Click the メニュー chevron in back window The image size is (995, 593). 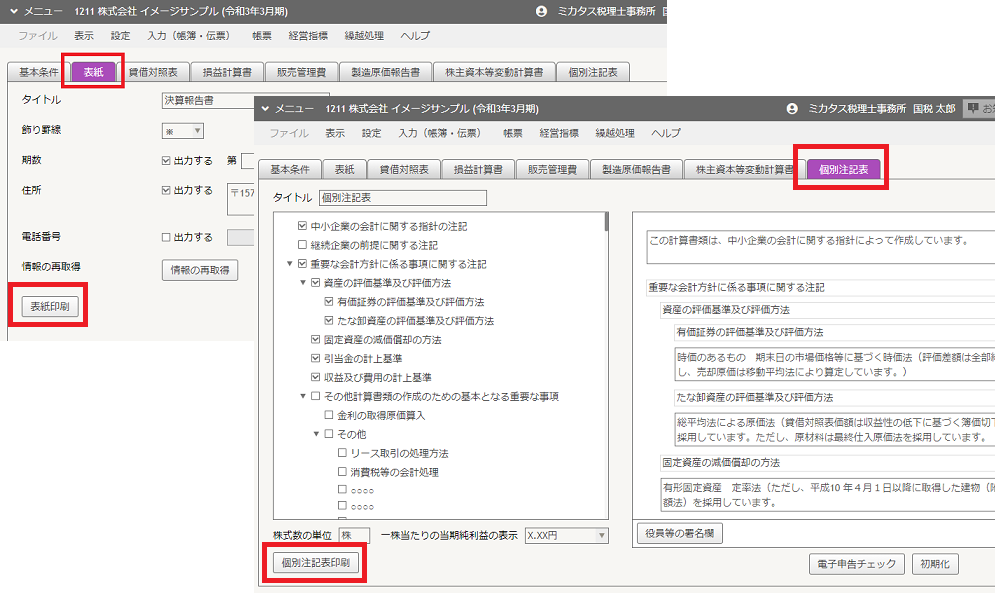[x=14, y=11]
